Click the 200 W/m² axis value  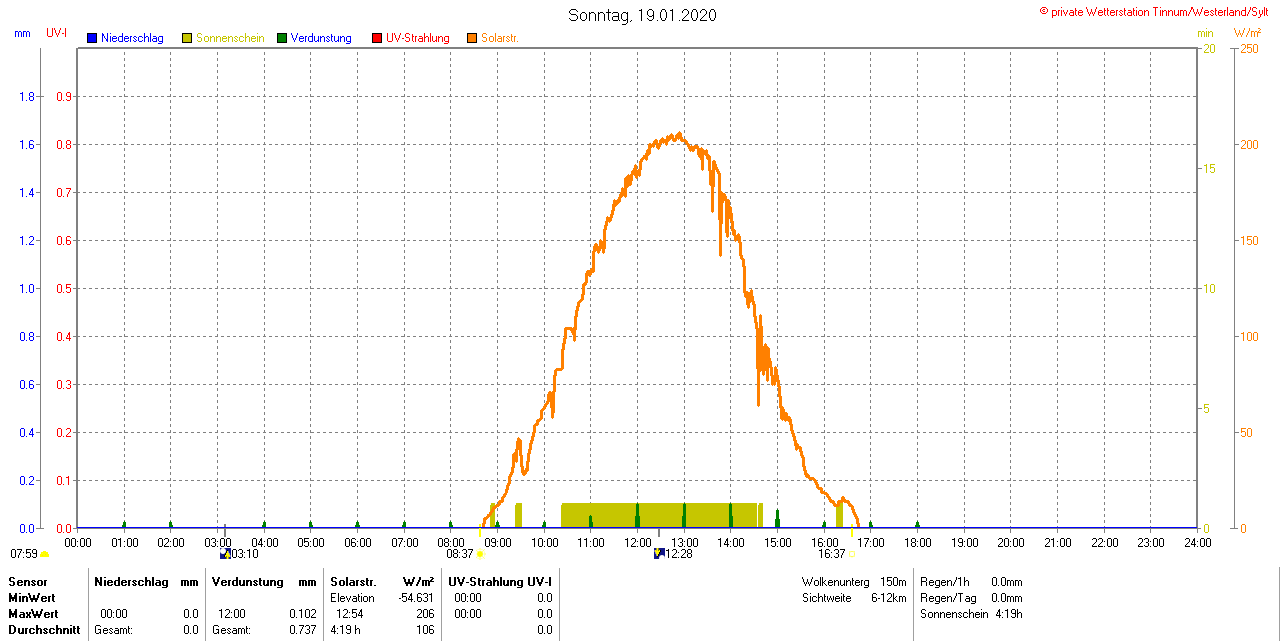(x=1249, y=145)
